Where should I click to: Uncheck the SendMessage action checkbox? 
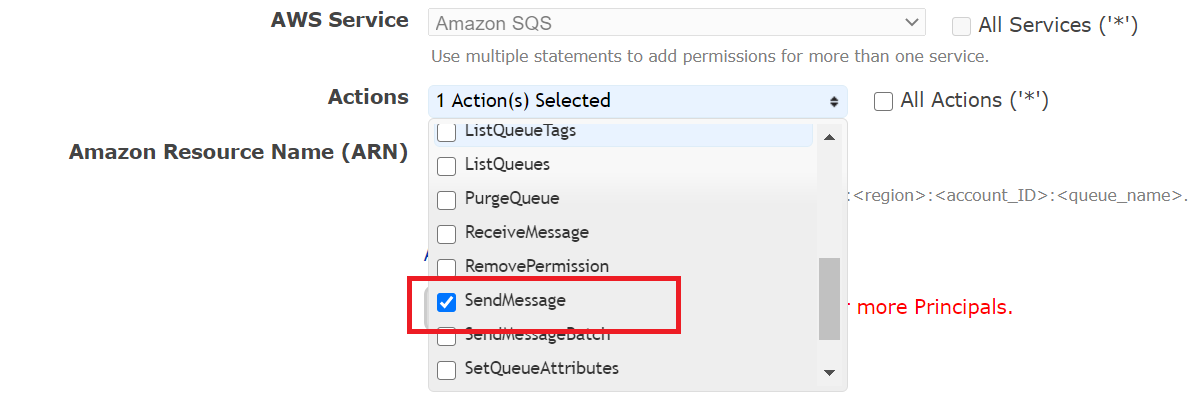tap(447, 301)
